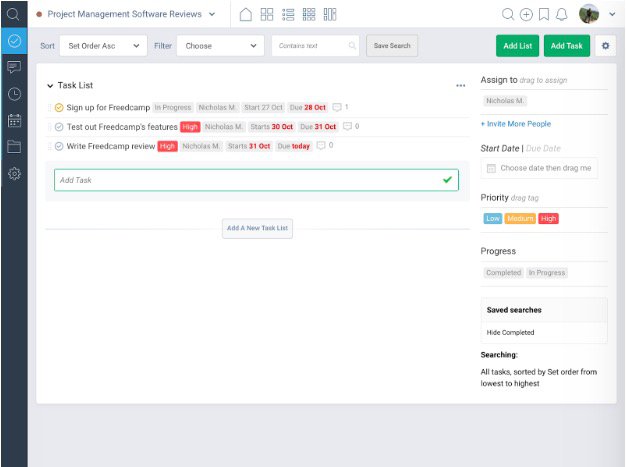Confirm new task with green checkmark
Viewport: 626px width, 467px height.
click(448, 180)
